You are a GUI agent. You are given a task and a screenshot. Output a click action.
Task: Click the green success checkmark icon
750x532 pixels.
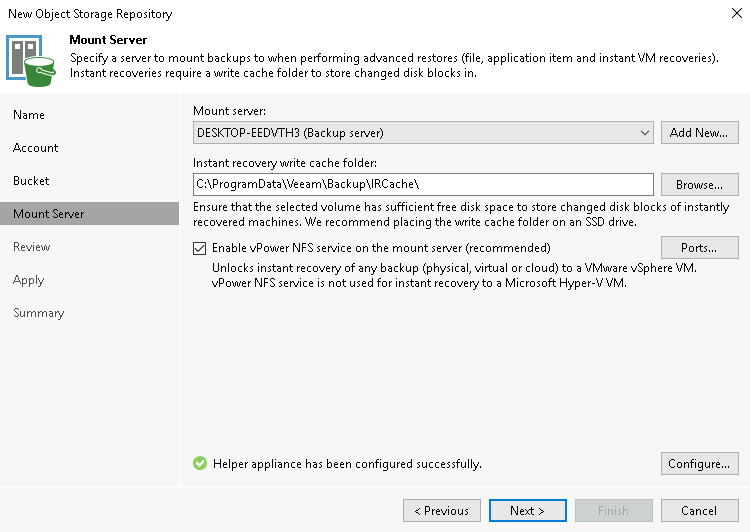[200, 463]
